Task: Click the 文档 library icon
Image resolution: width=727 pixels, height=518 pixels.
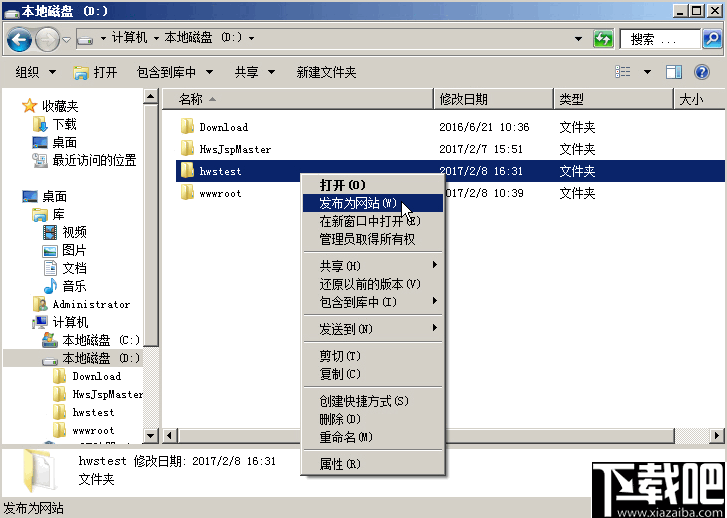Action: click(50, 268)
